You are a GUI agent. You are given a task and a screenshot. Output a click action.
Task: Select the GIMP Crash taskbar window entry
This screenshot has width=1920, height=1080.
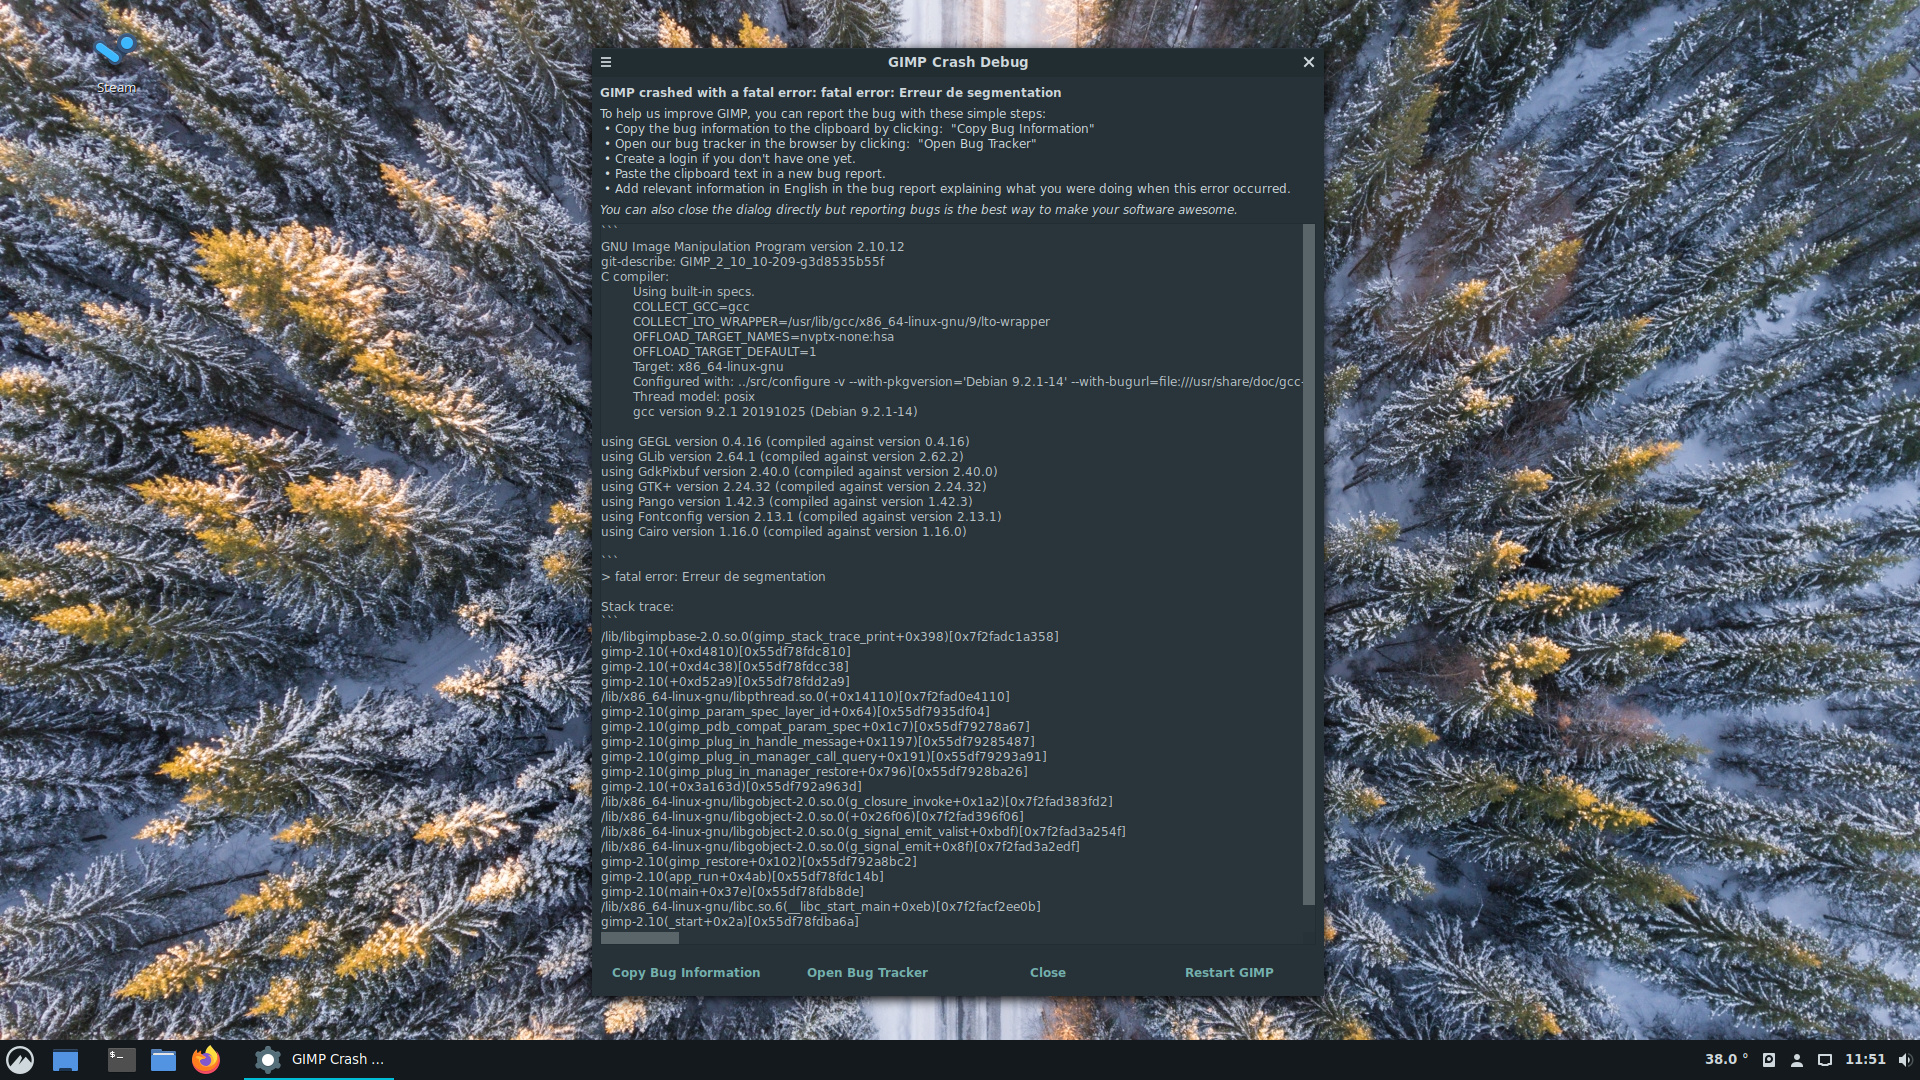point(320,1059)
